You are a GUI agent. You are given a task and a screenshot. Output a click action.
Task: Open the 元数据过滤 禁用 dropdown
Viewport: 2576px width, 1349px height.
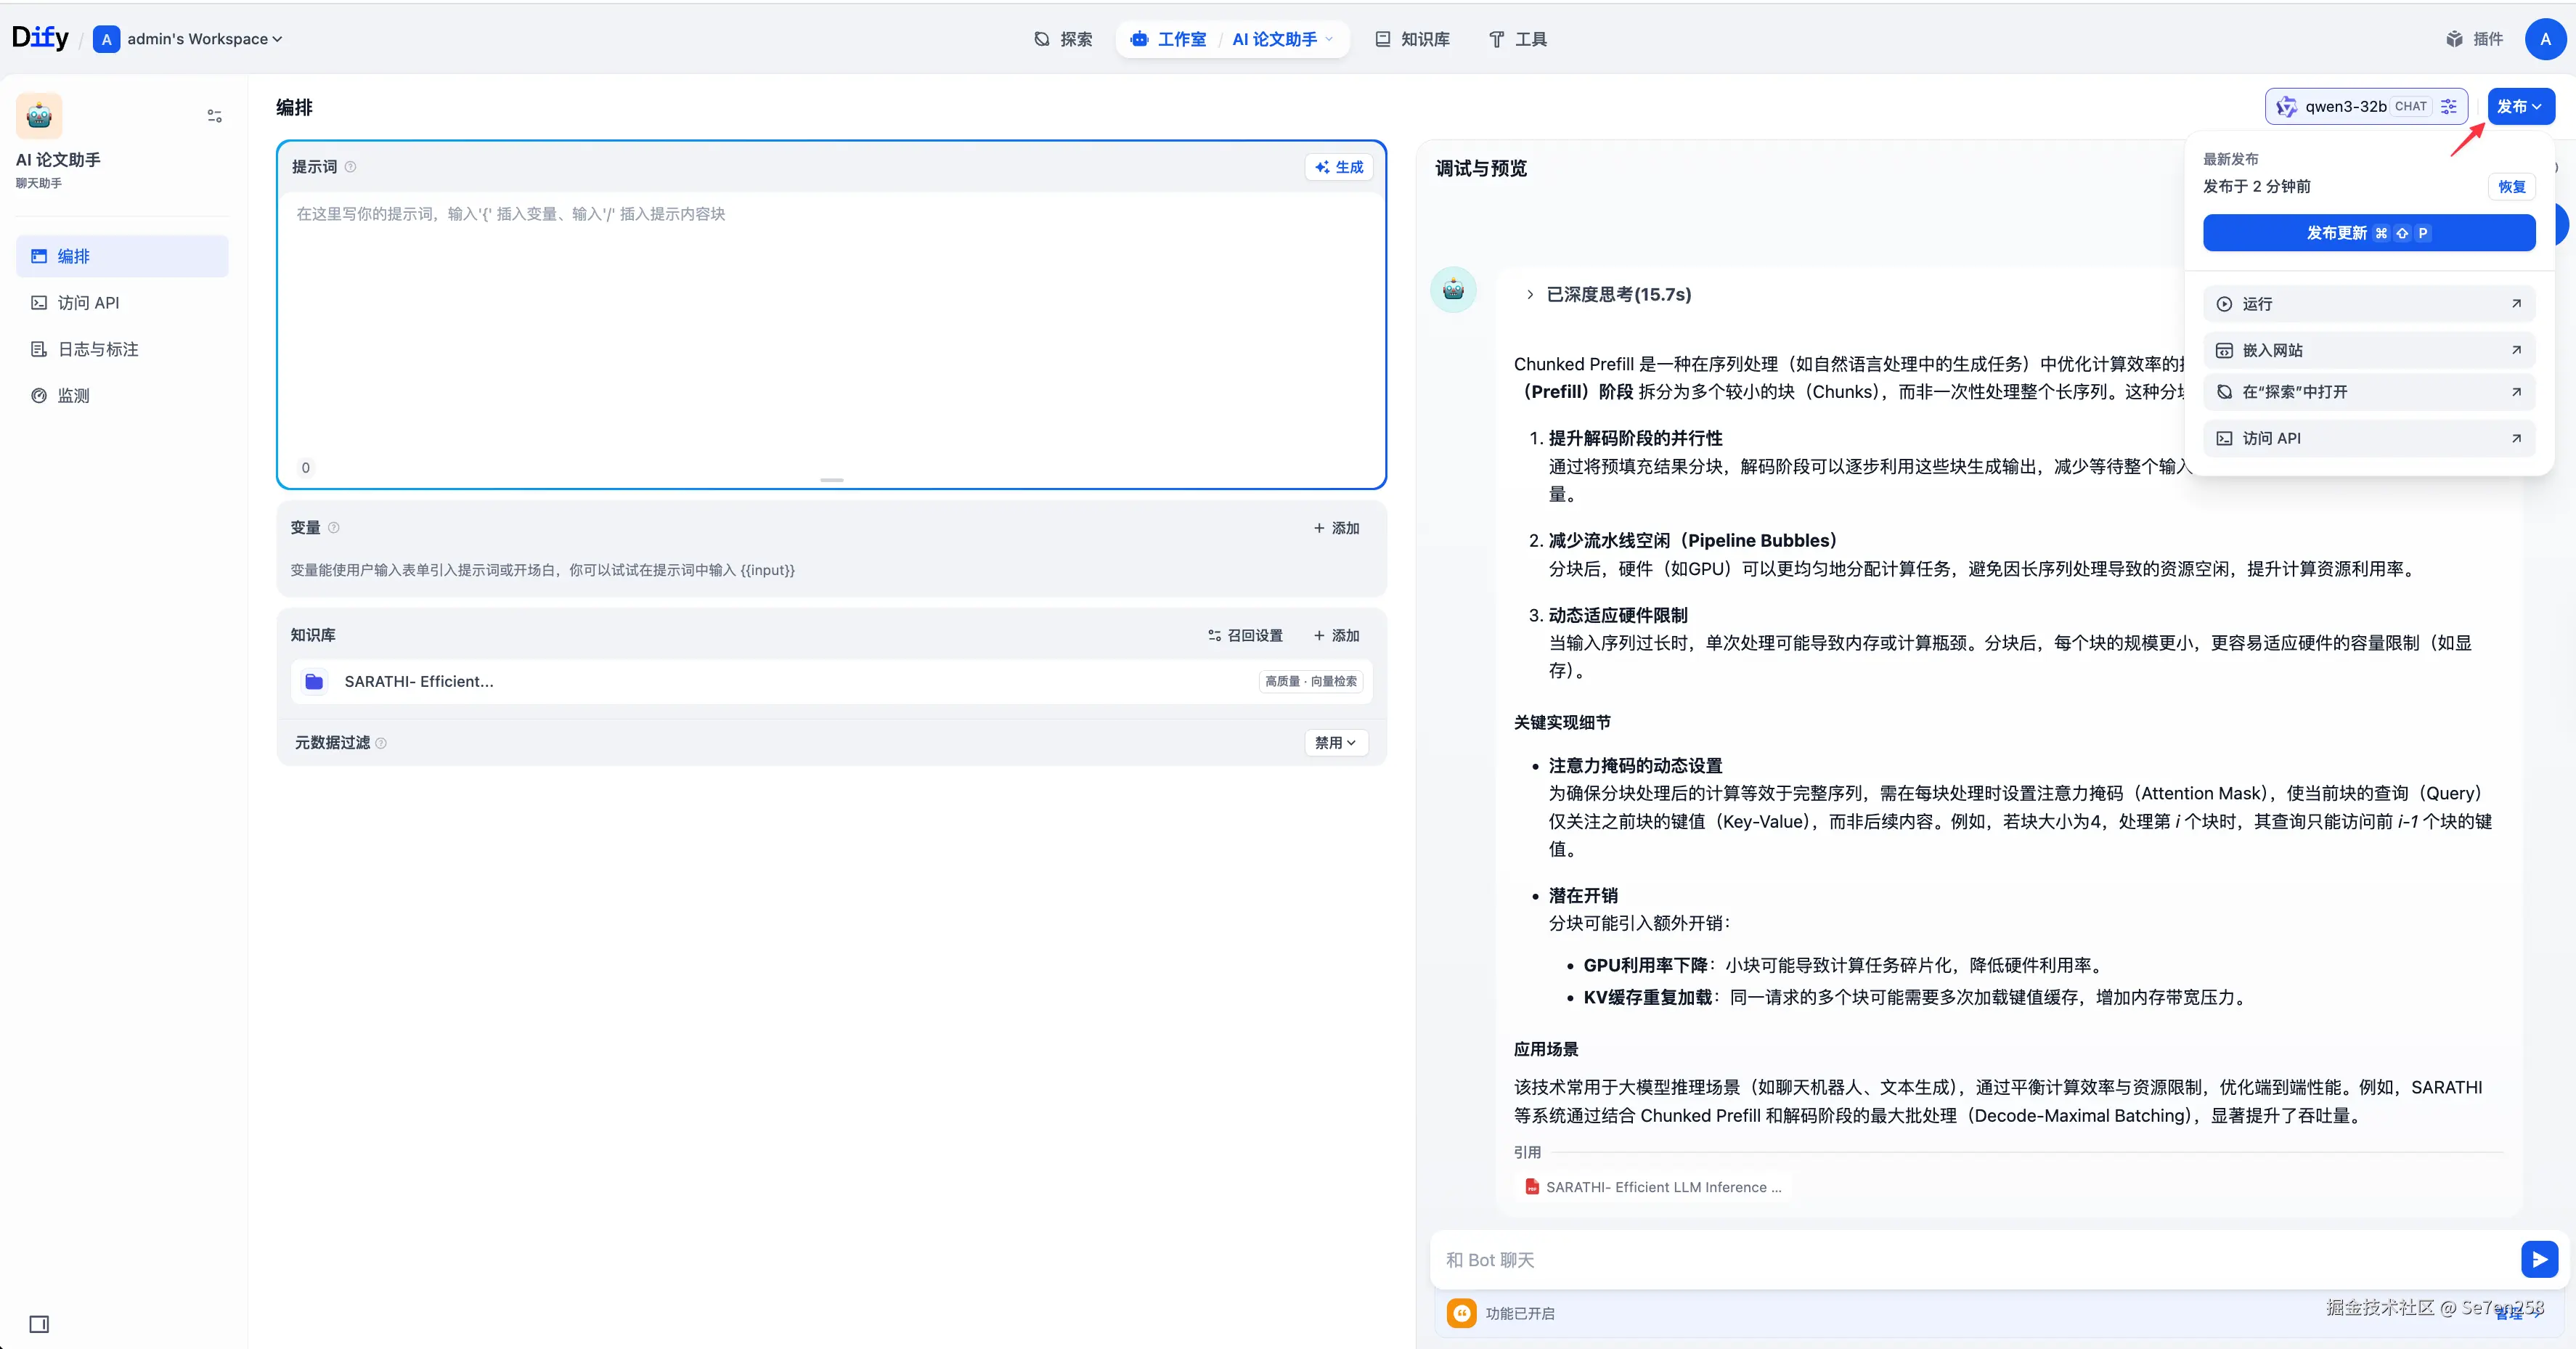(x=1335, y=742)
